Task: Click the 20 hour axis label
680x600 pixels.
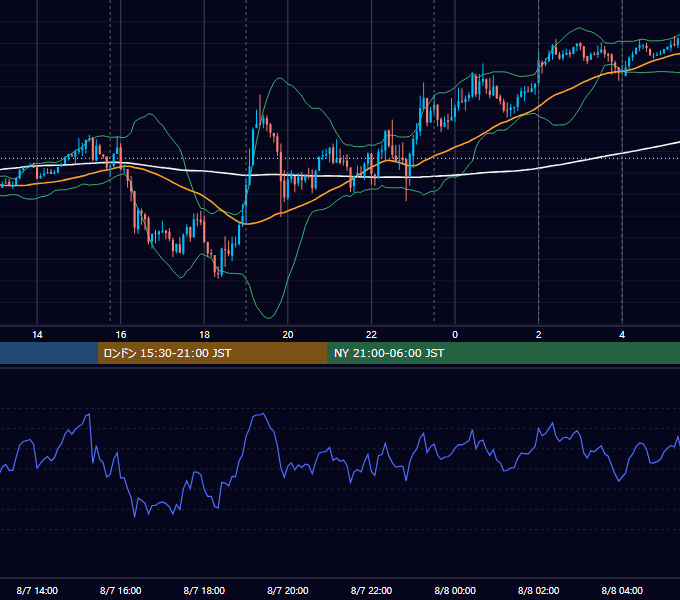Action: [x=288, y=335]
